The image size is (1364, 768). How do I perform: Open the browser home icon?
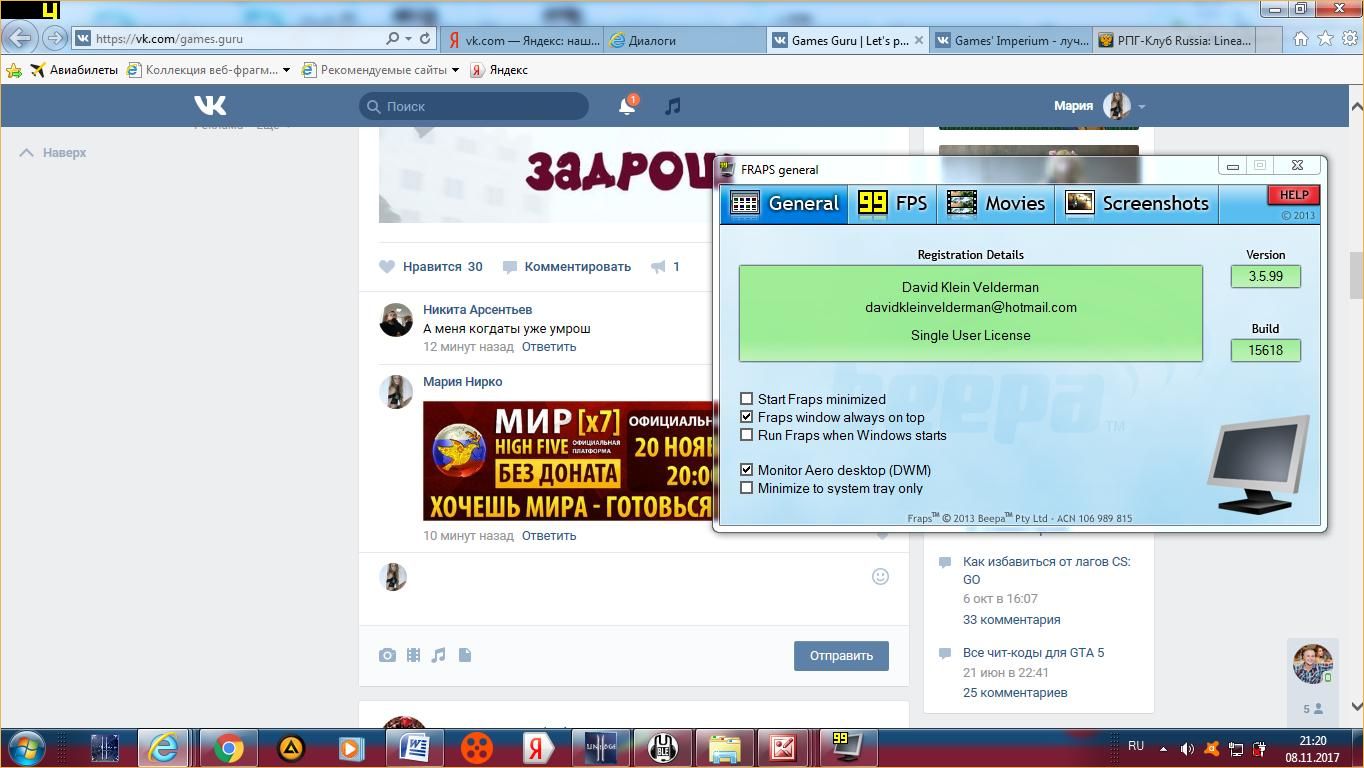(1300, 39)
